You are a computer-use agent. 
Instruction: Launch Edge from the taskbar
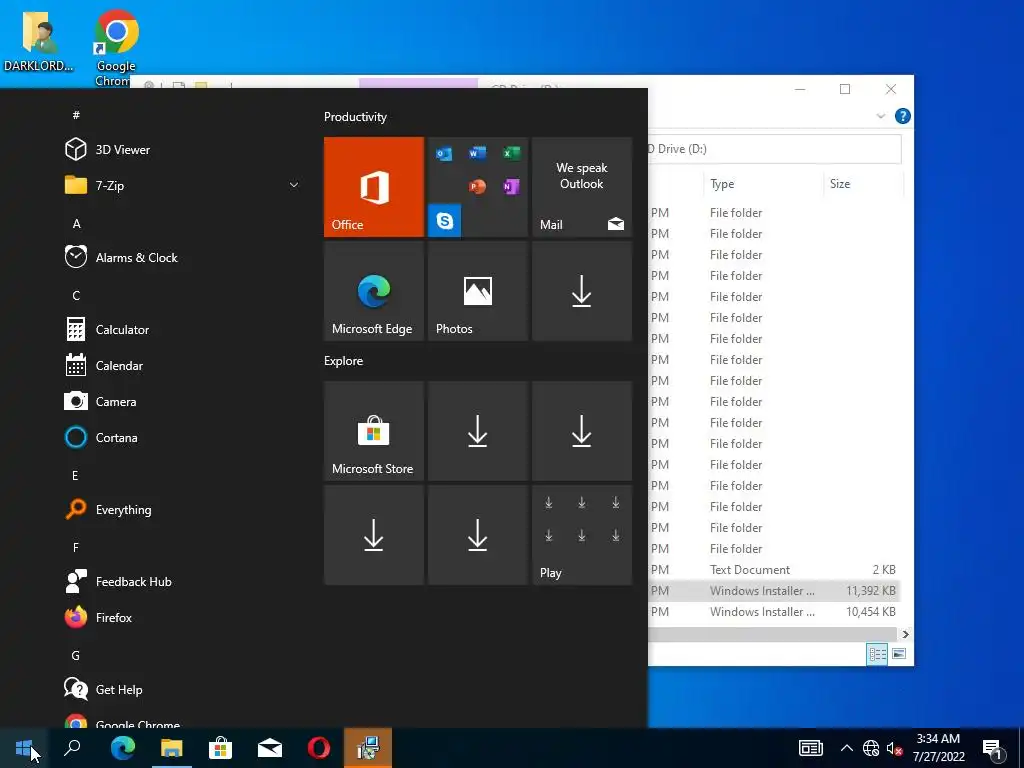122,748
